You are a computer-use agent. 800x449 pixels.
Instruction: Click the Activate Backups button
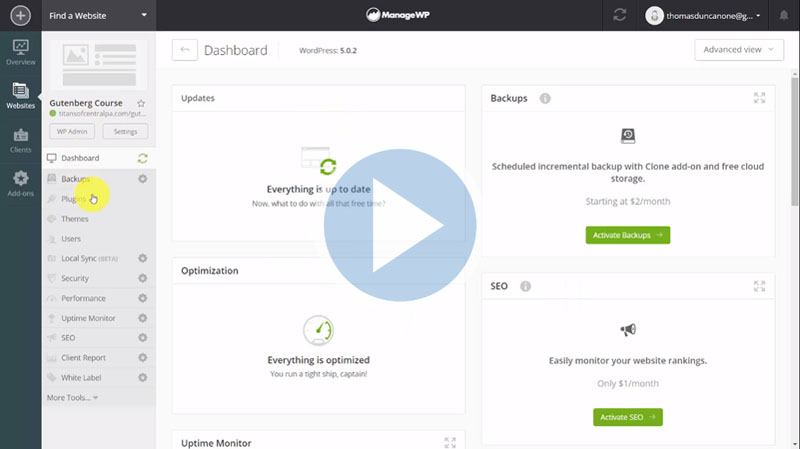[627, 235]
